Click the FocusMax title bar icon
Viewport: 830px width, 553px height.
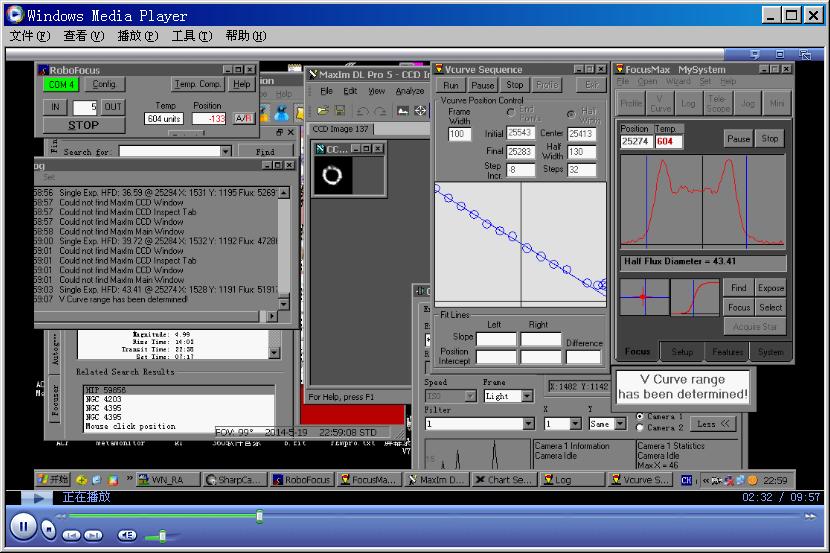619,69
